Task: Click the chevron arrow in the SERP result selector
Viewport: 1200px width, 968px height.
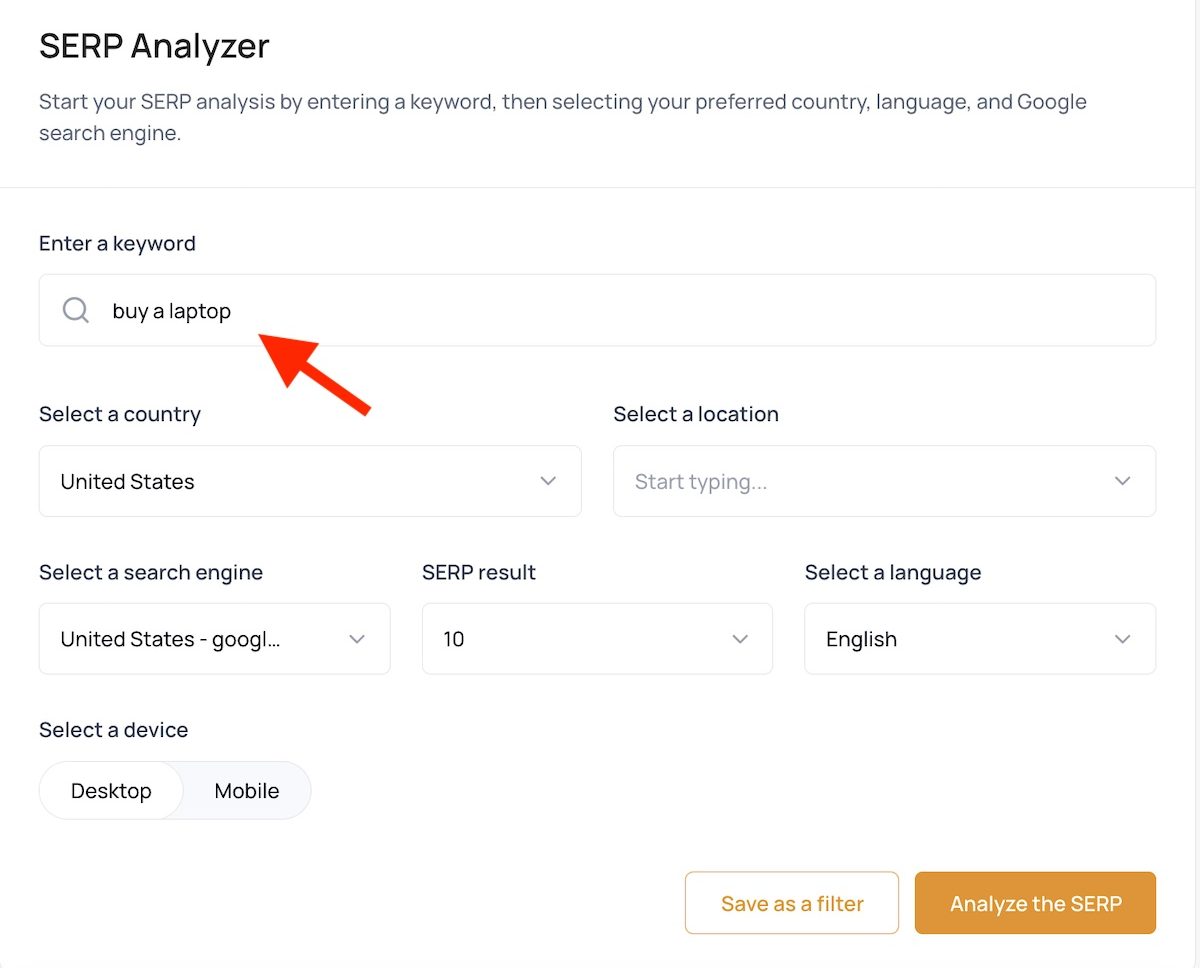Action: coord(740,639)
